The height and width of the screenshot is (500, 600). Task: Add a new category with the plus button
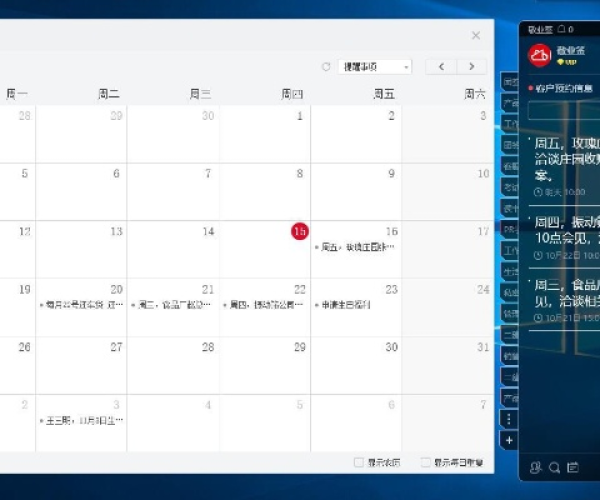(x=509, y=440)
